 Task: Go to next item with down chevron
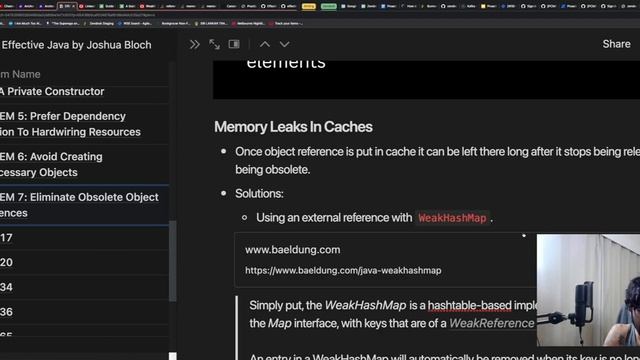pyautogui.click(x=284, y=44)
